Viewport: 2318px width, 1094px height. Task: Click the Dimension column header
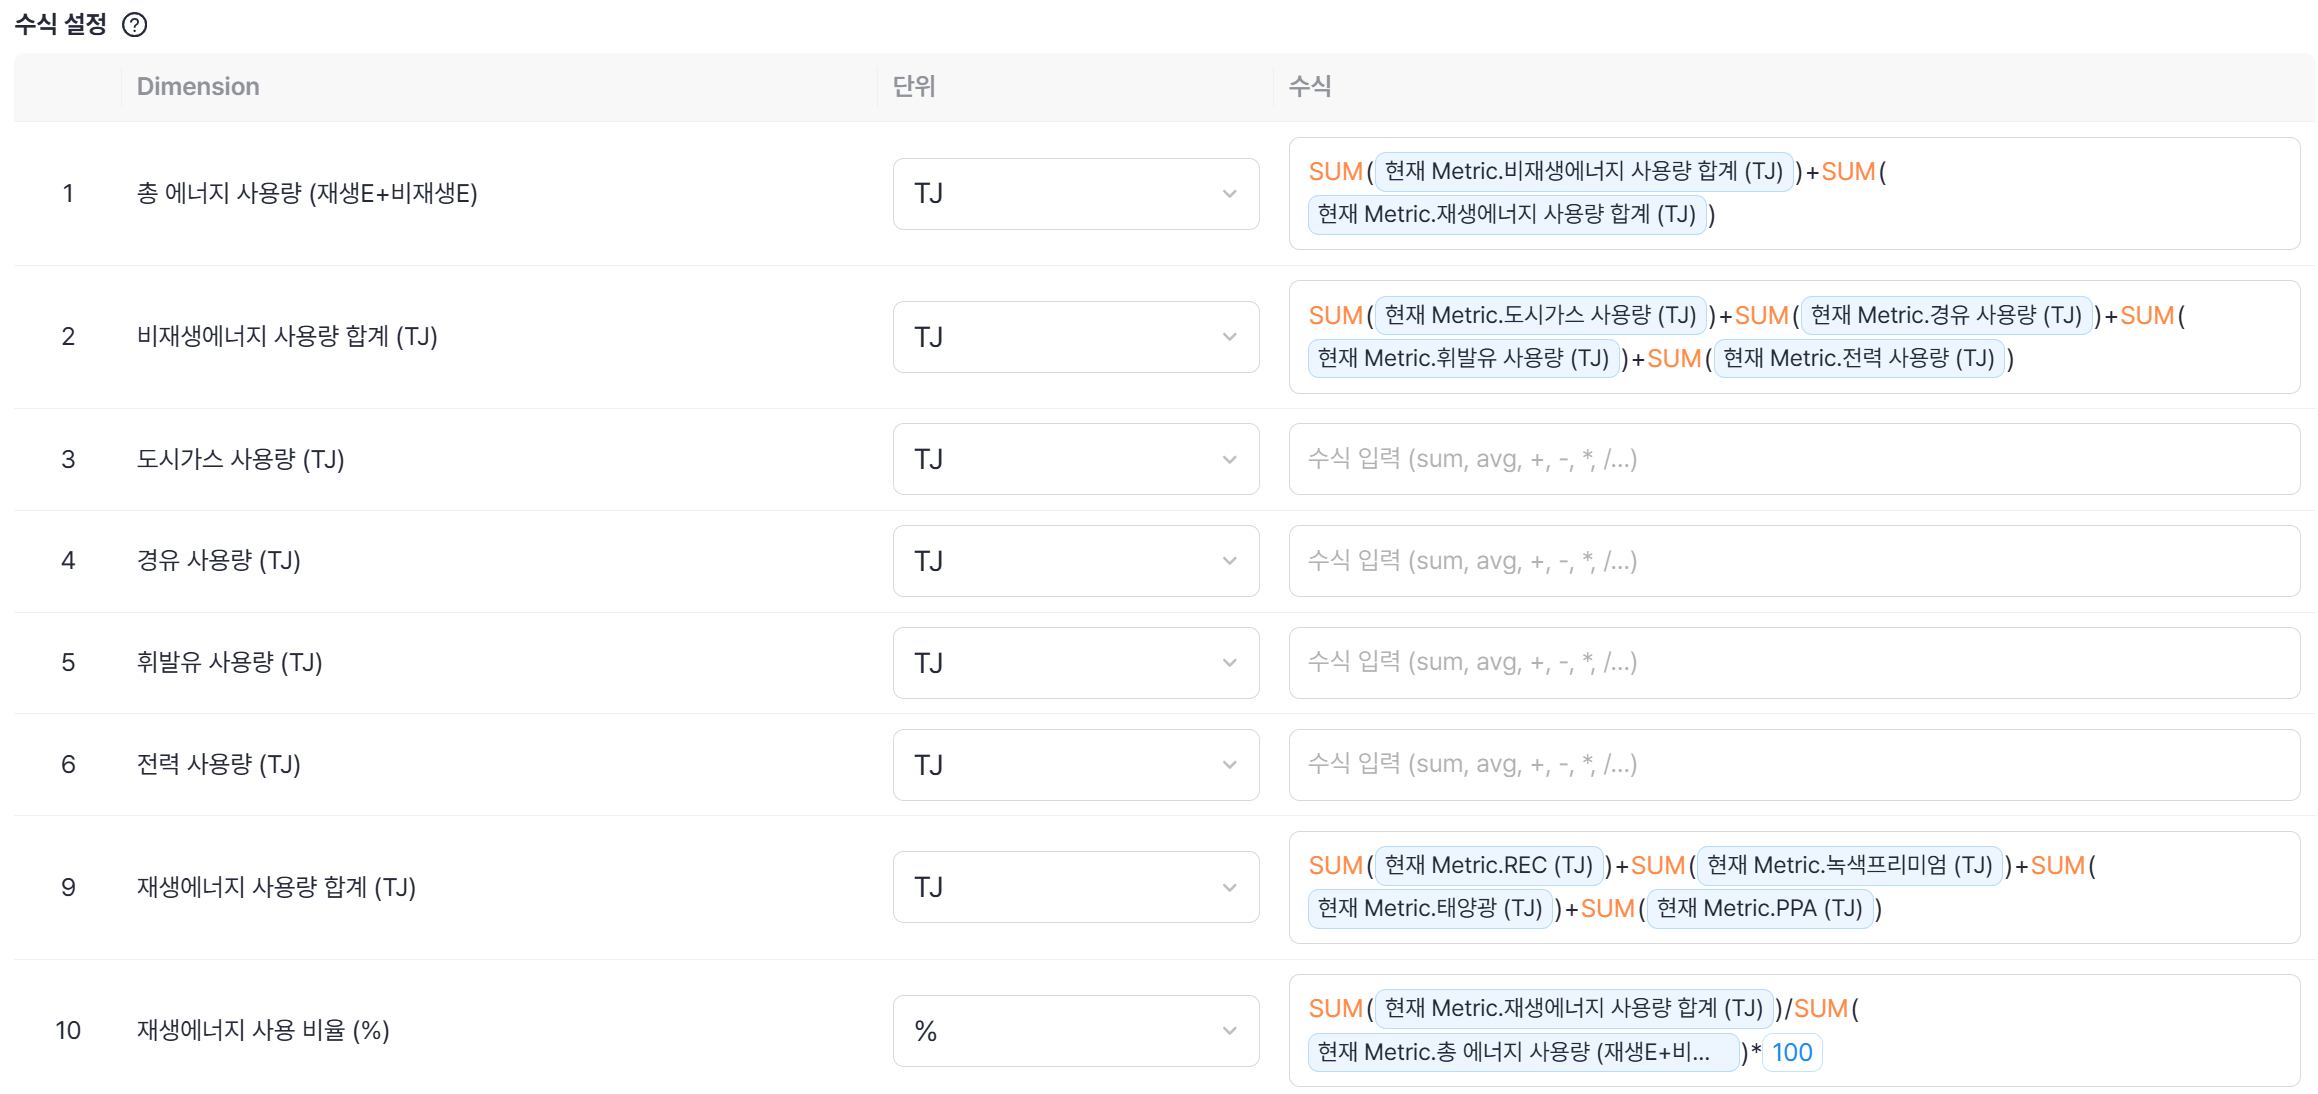click(198, 87)
